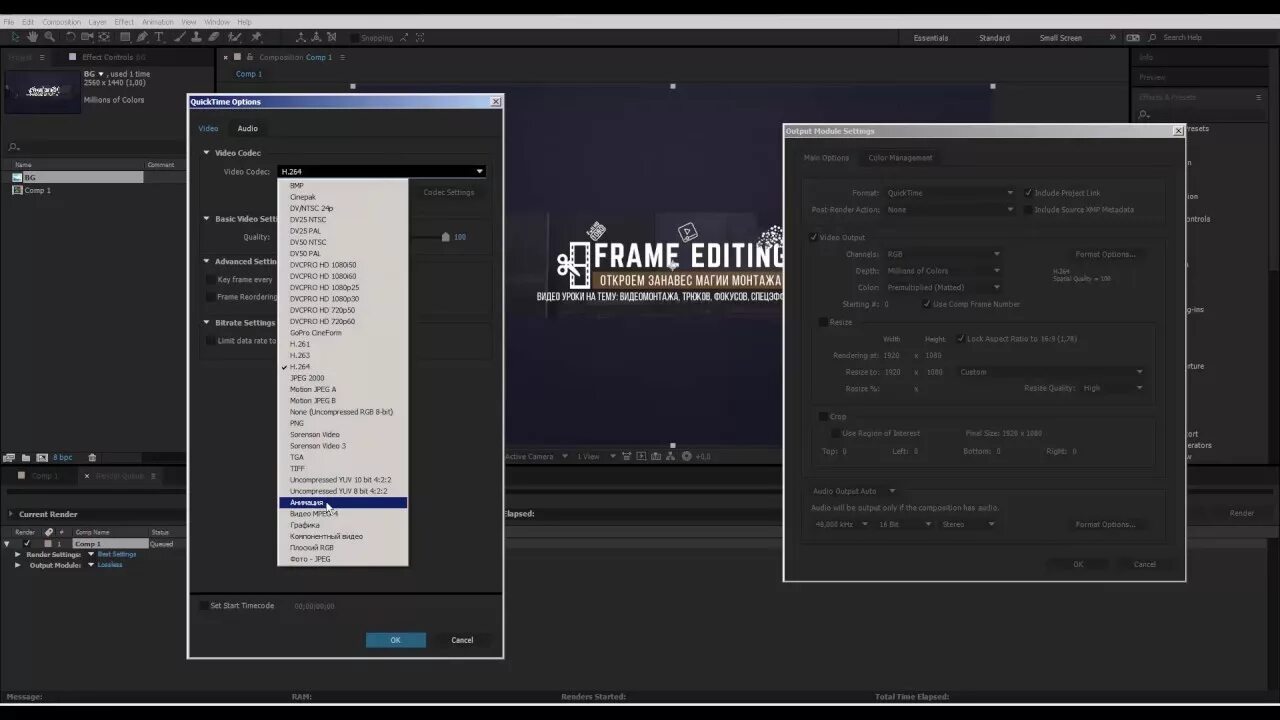Click Best Settings link in Render Queue
This screenshot has height=720, width=1280.
[117, 554]
